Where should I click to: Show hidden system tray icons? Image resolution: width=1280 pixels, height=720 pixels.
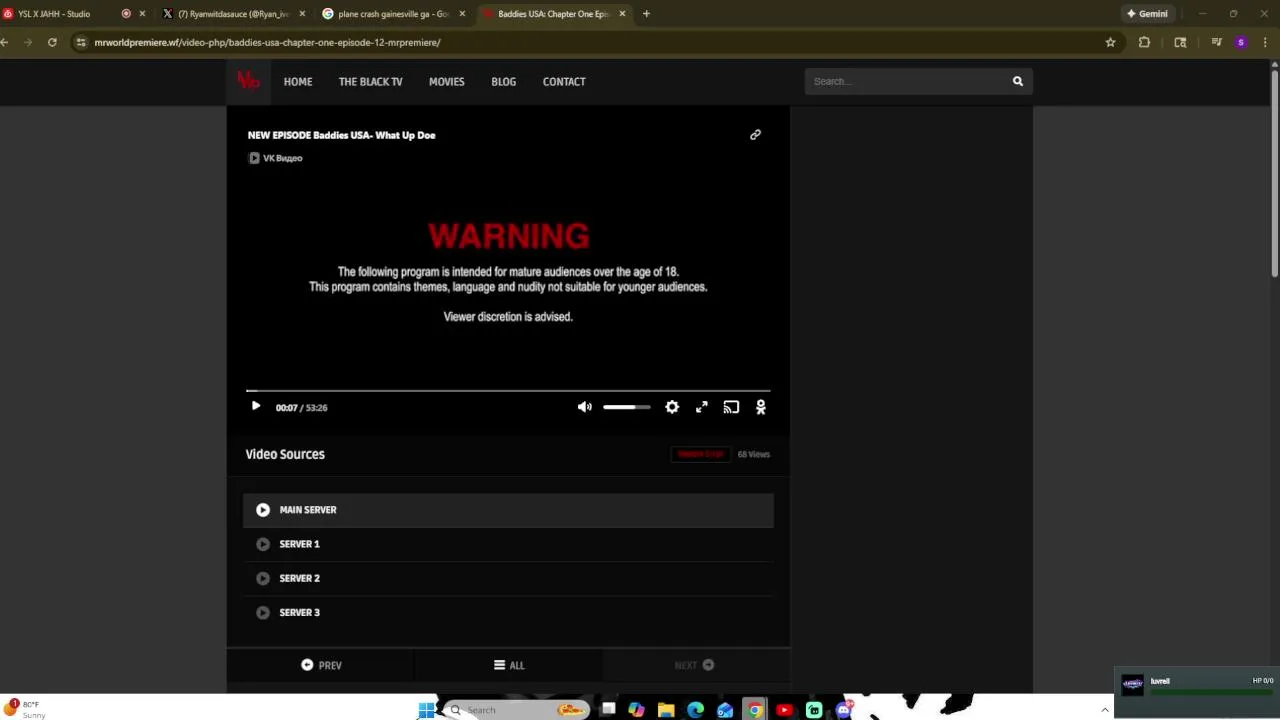tap(1105, 710)
